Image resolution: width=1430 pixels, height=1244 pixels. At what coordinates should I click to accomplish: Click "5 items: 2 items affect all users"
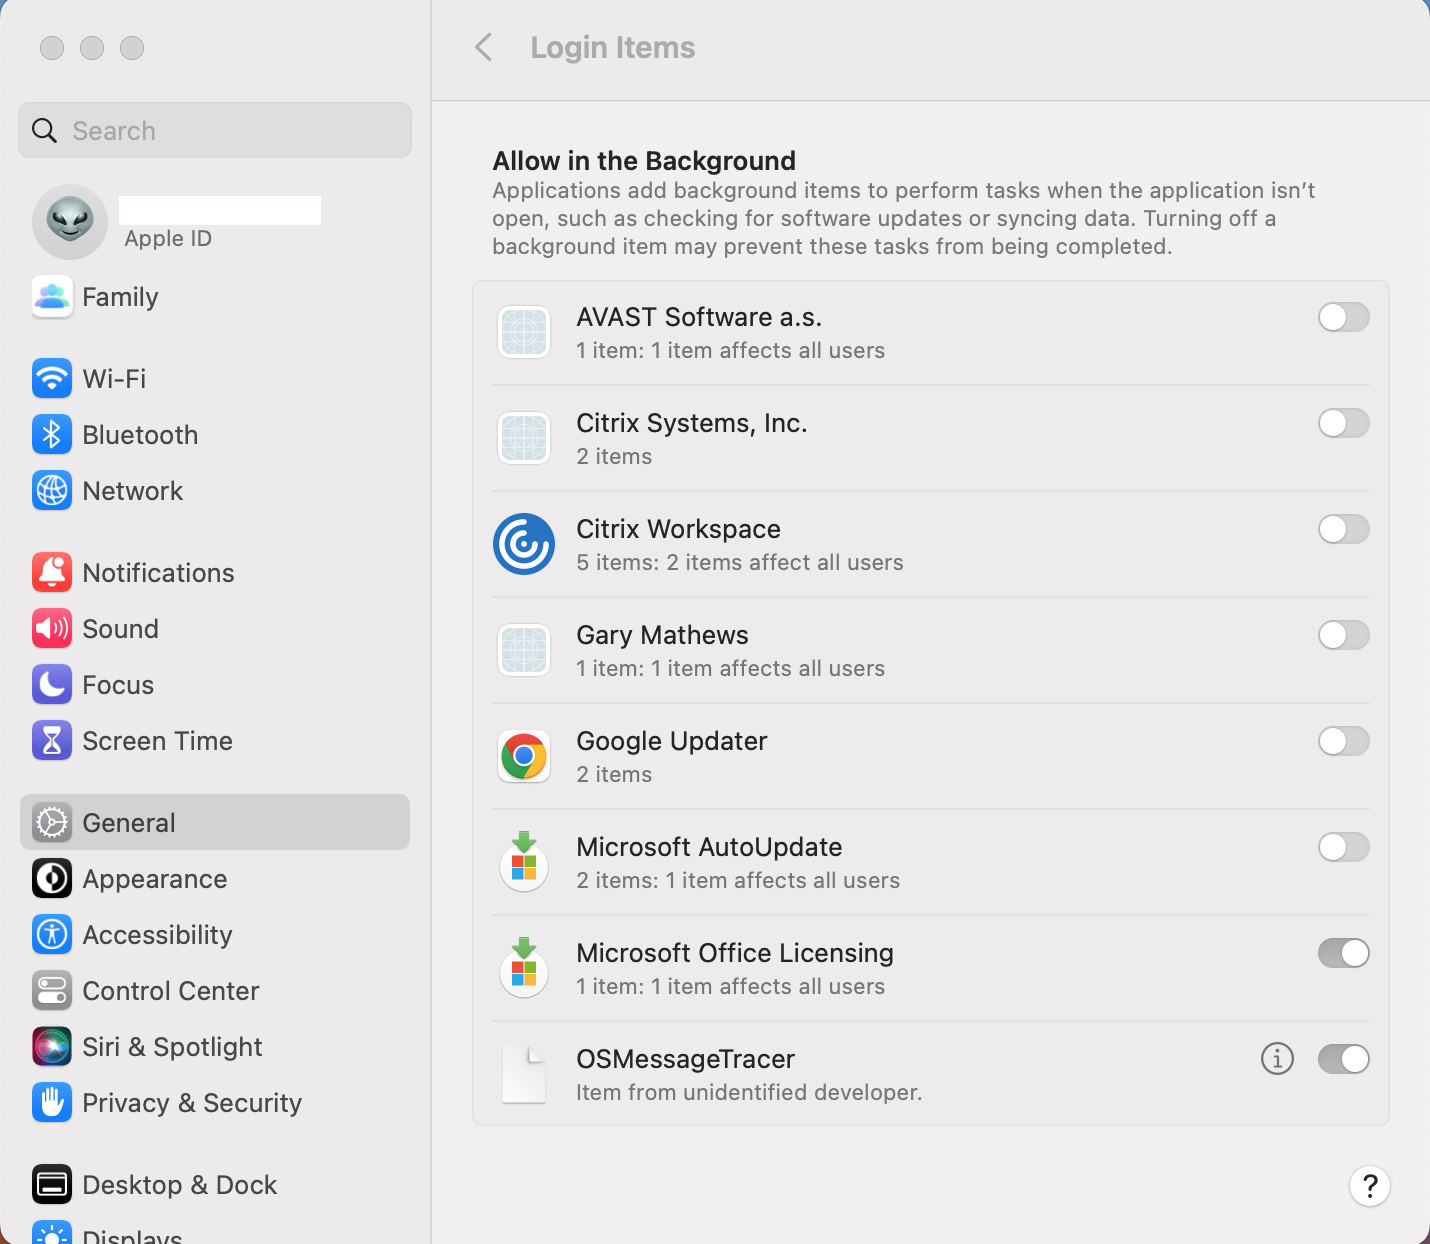coord(740,562)
